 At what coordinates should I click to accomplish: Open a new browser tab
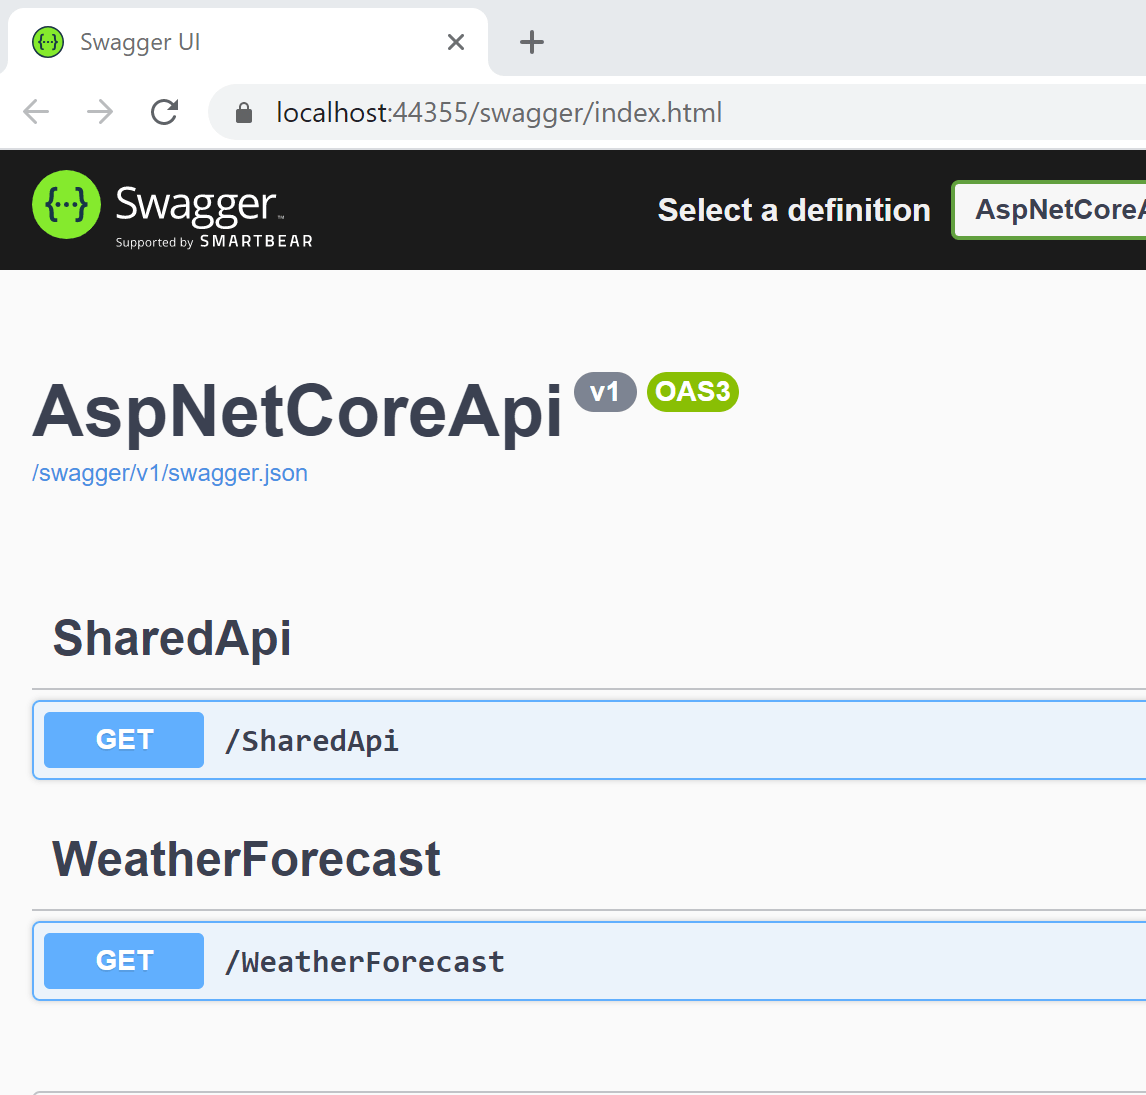tap(532, 42)
